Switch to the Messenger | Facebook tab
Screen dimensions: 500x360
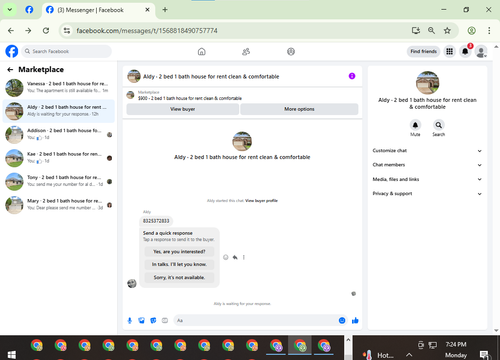pyautogui.click(x=98, y=10)
